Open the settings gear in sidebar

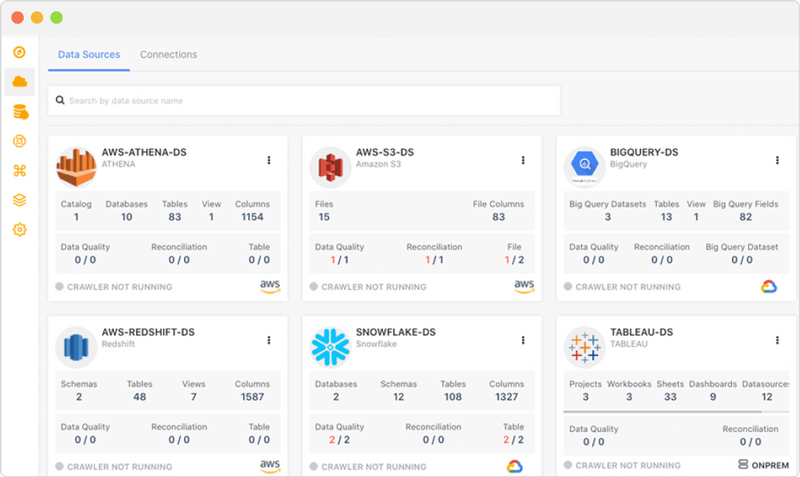(x=19, y=230)
